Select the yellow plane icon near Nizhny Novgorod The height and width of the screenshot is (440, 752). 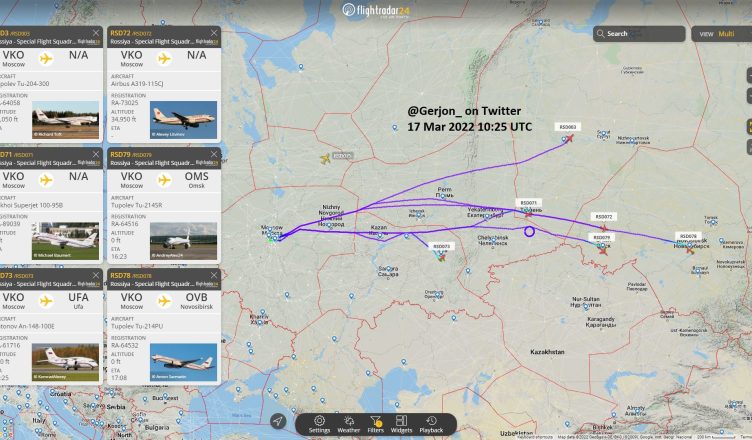pos(326,158)
